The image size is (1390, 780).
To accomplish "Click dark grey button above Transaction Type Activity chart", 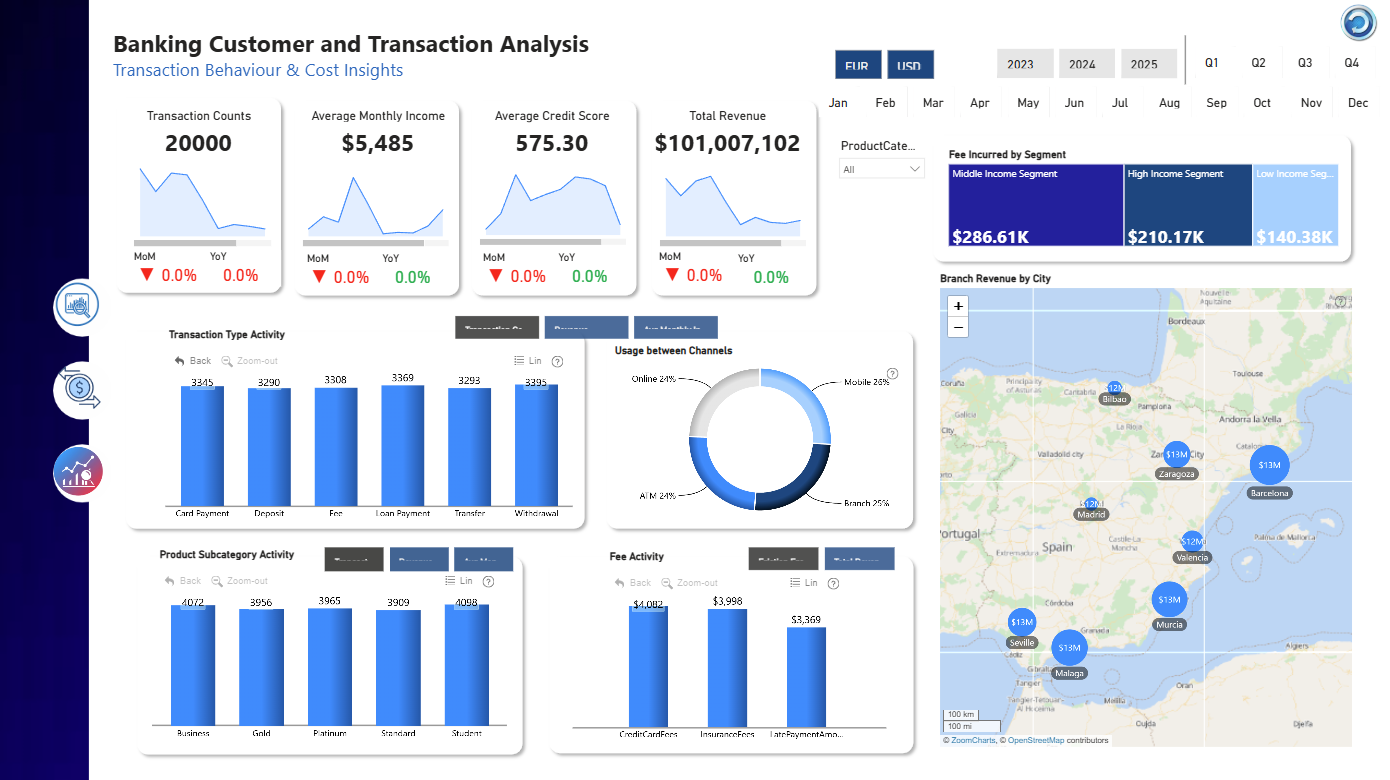I will pos(497,327).
